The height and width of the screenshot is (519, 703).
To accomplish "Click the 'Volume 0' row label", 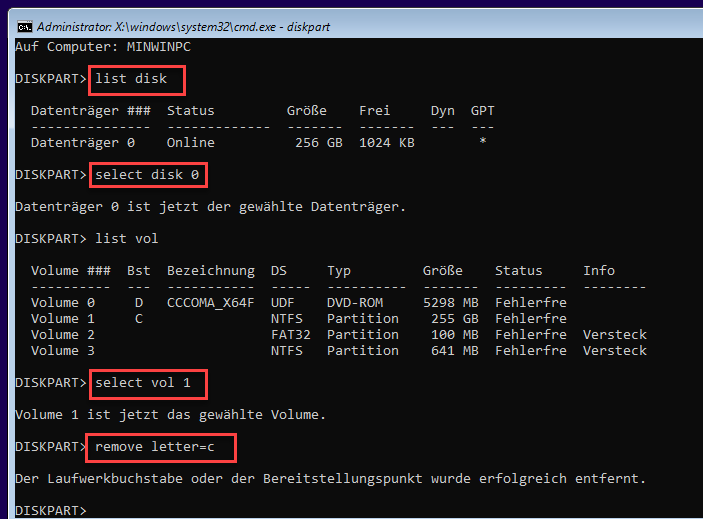I will click(63, 303).
